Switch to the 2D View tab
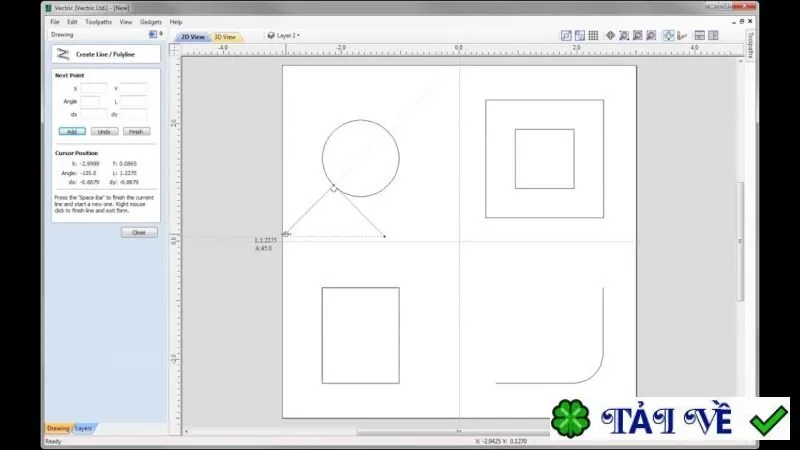Image resolution: width=800 pixels, height=450 pixels. pyautogui.click(x=192, y=37)
